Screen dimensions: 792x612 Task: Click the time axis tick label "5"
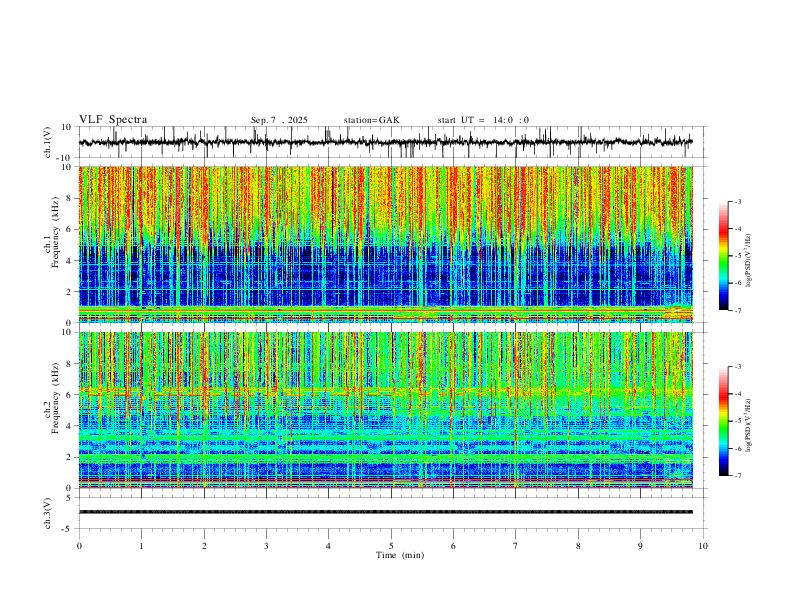pyautogui.click(x=391, y=546)
